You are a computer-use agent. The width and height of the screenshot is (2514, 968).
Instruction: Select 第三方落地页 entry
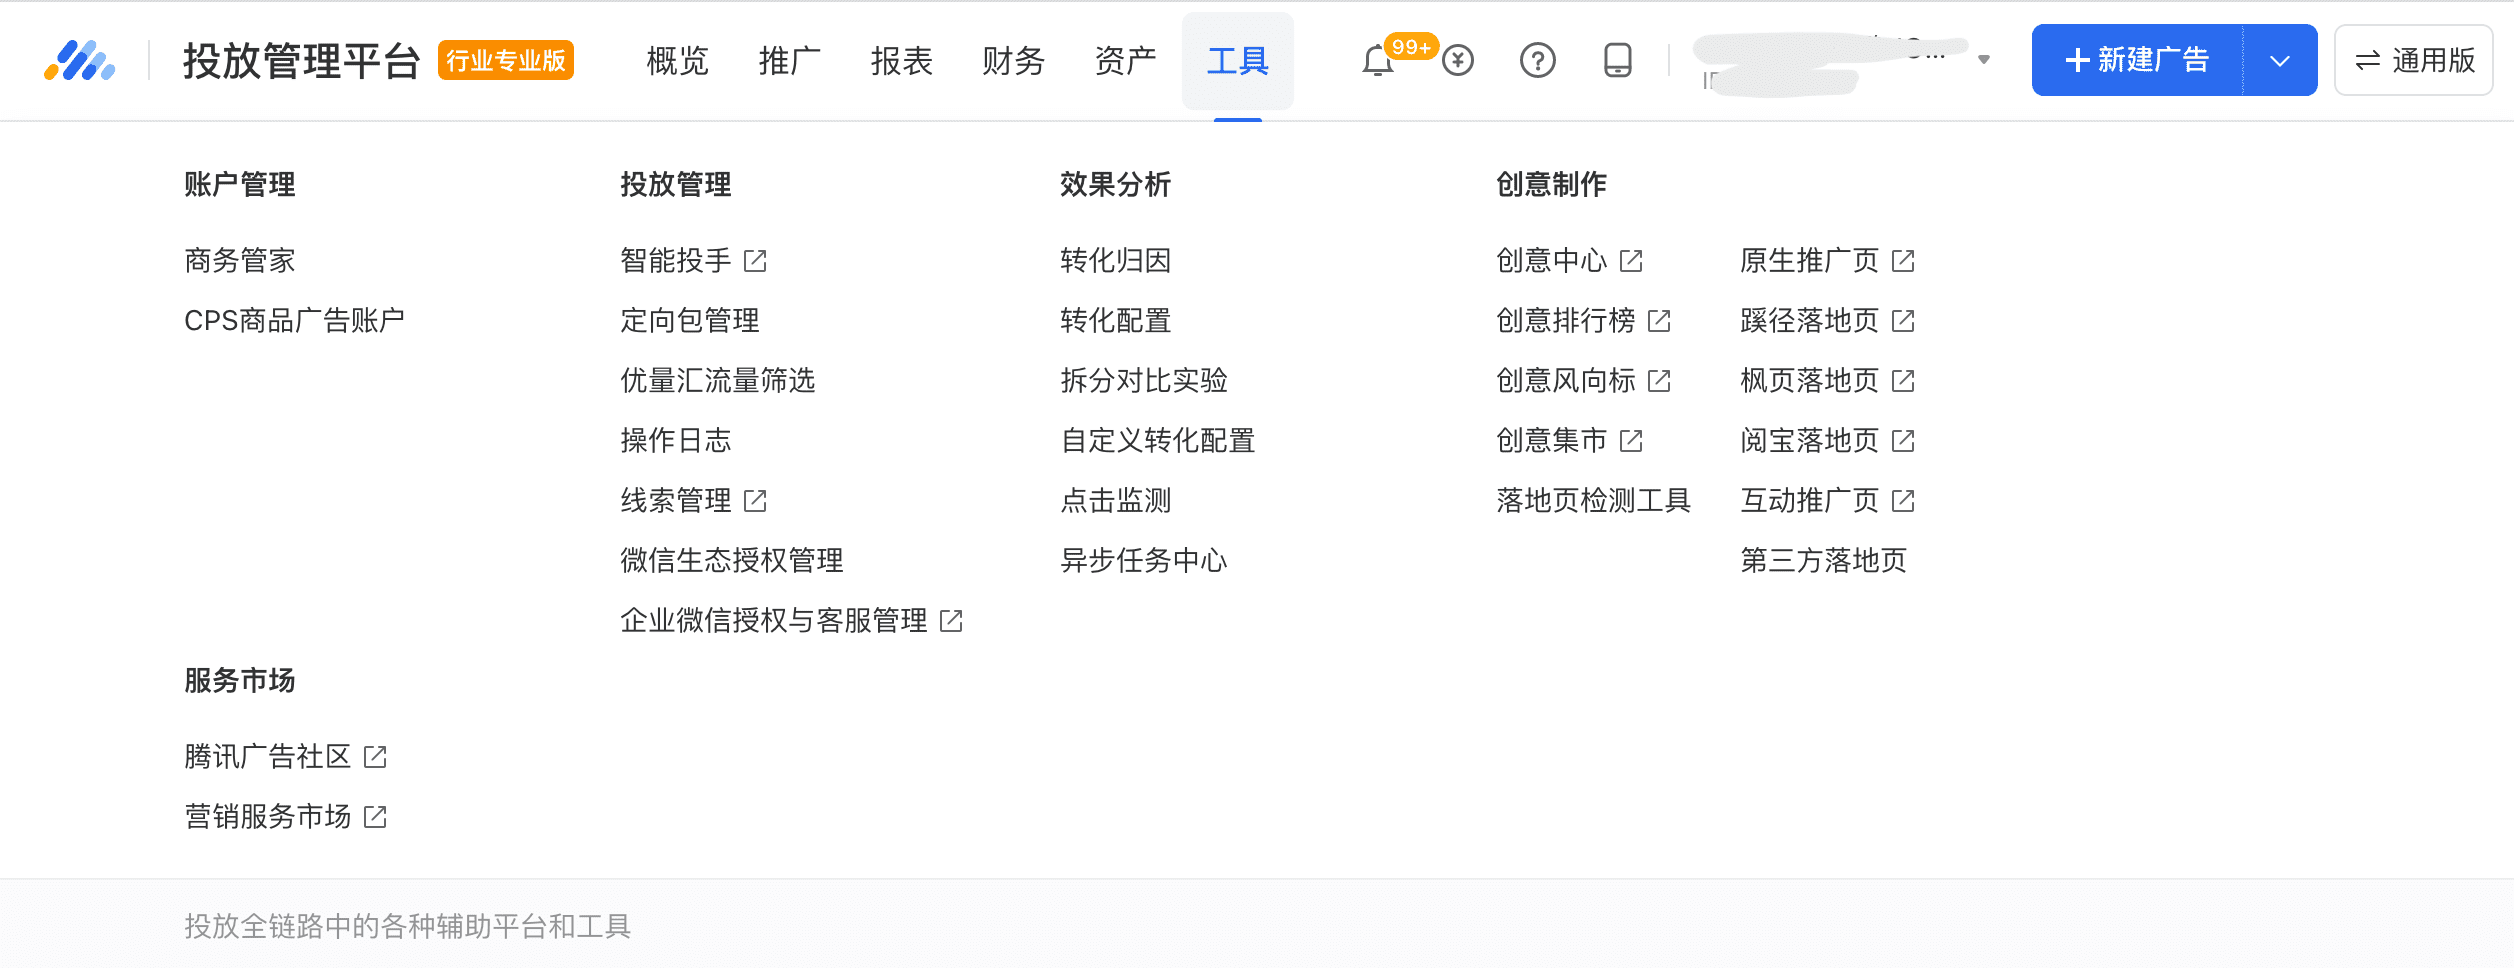tap(1823, 561)
